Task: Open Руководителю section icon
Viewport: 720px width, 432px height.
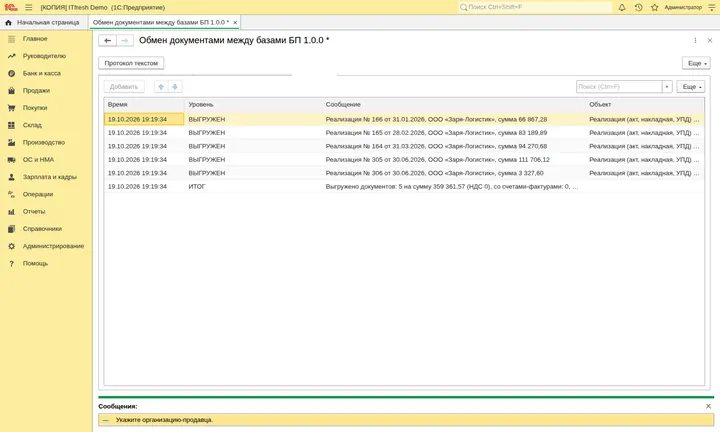Action: coord(11,56)
